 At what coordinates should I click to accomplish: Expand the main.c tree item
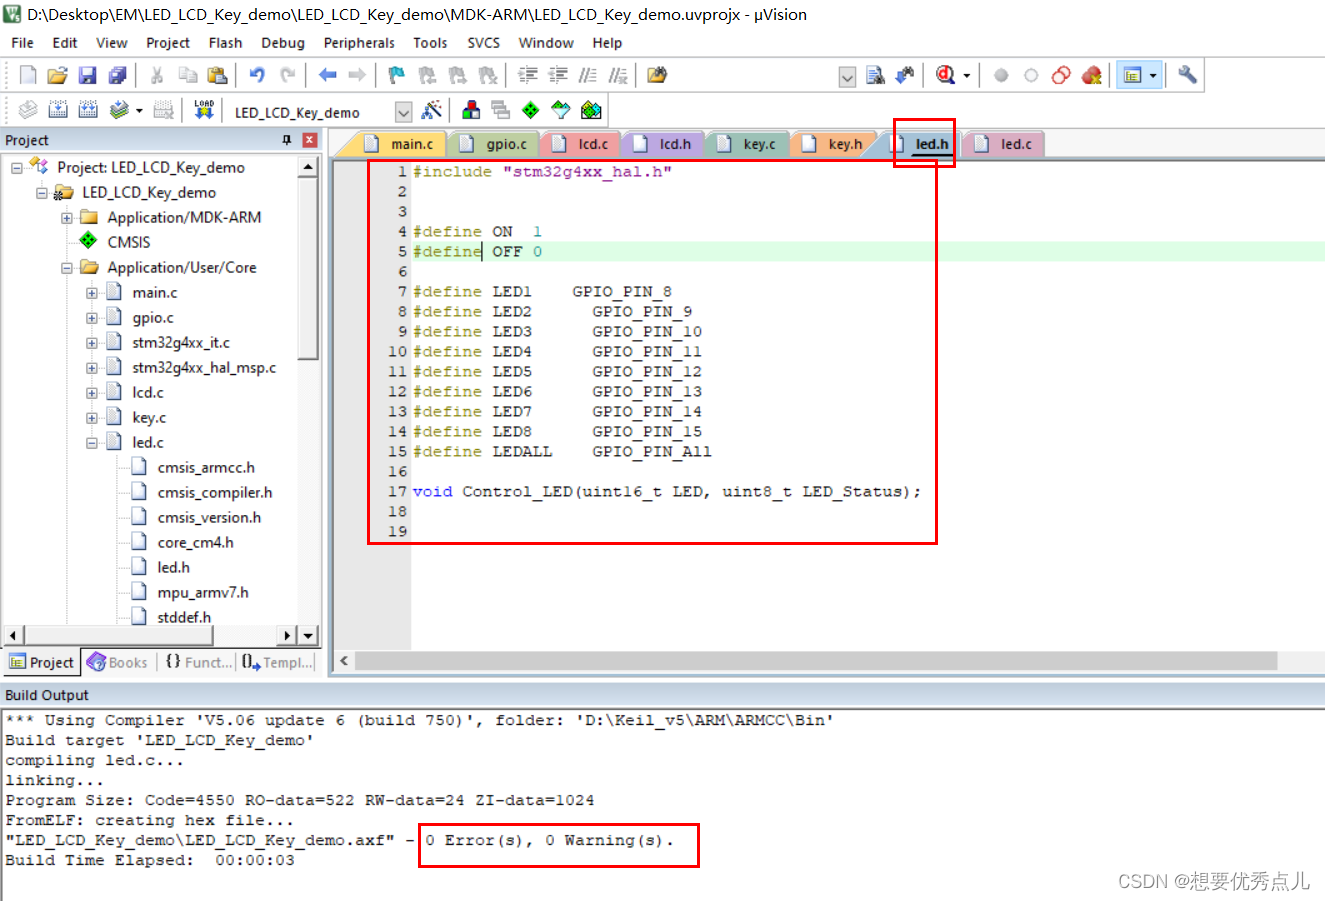[x=92, y=291]
